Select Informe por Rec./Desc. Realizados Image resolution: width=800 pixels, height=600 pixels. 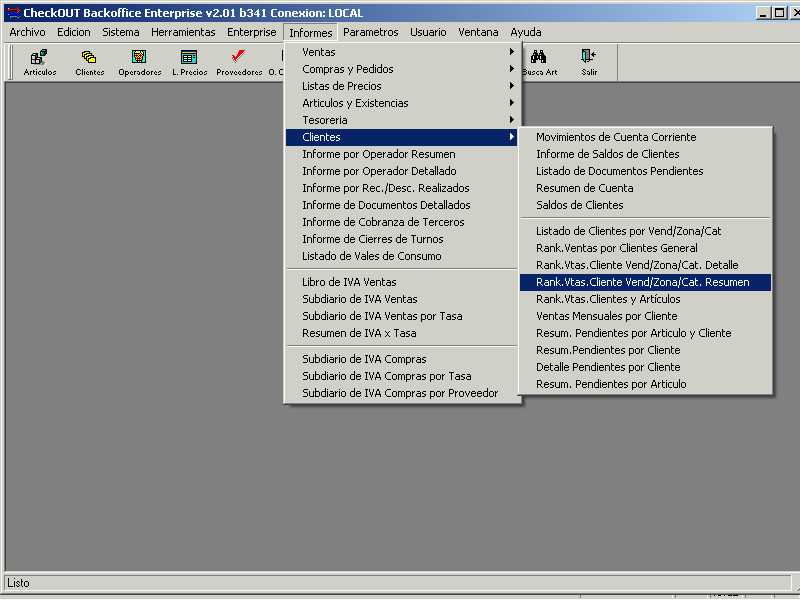[x=402, y=188]
